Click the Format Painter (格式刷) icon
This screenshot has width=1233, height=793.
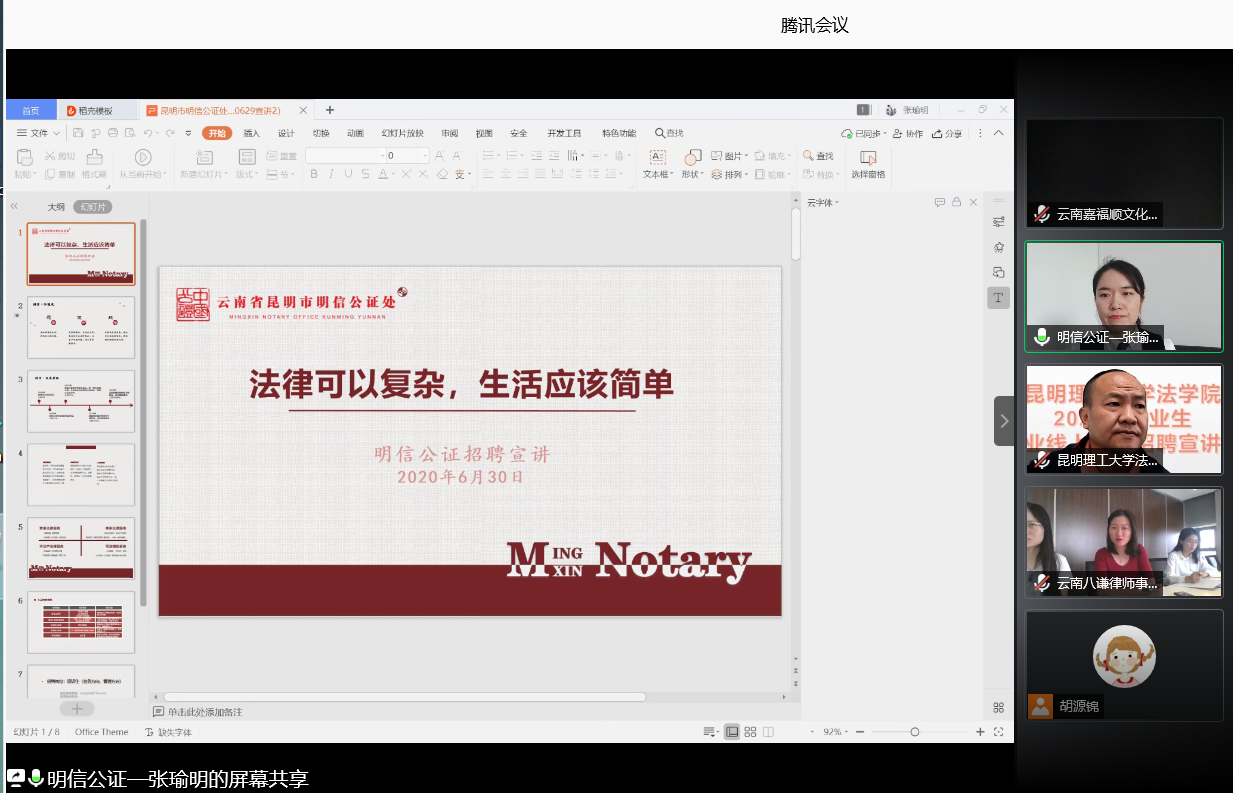click(94, 157)
